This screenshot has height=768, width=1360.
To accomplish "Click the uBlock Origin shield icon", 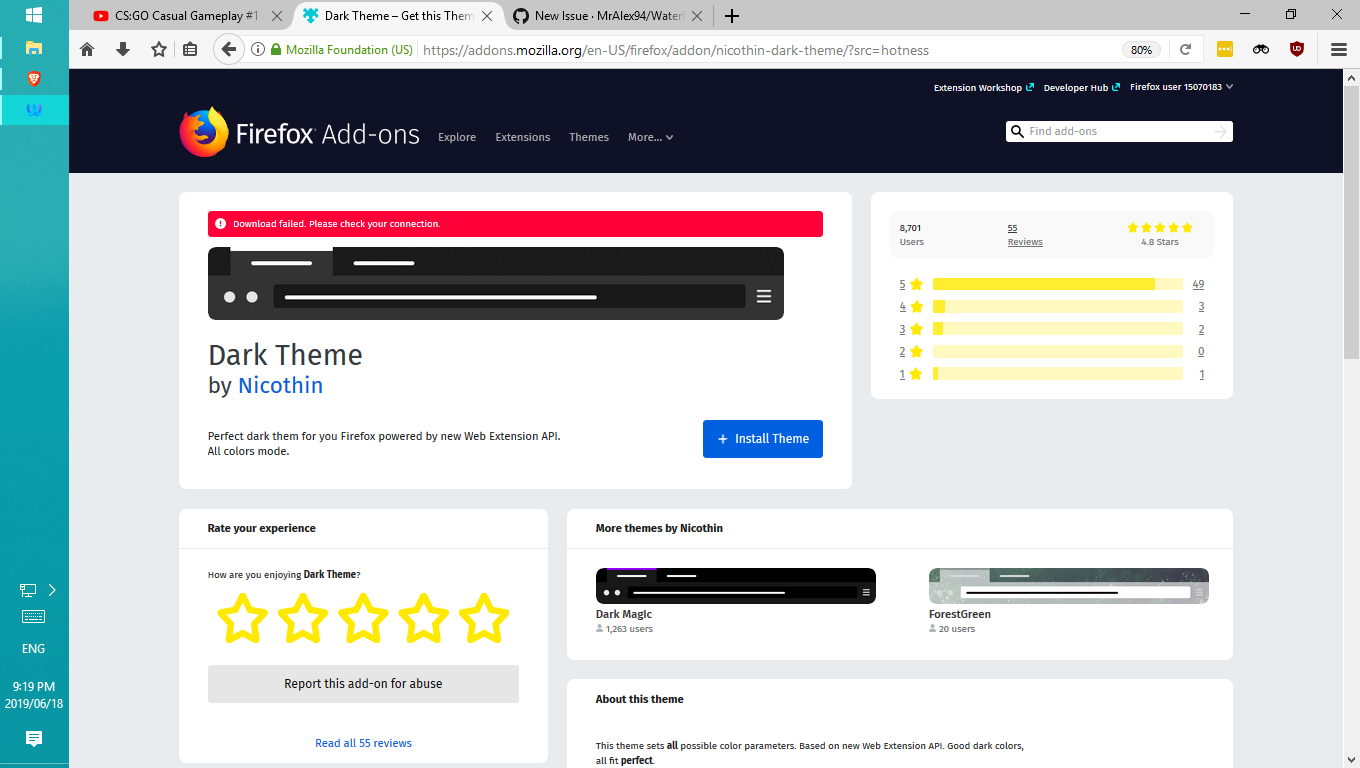I will [1297, 49].
